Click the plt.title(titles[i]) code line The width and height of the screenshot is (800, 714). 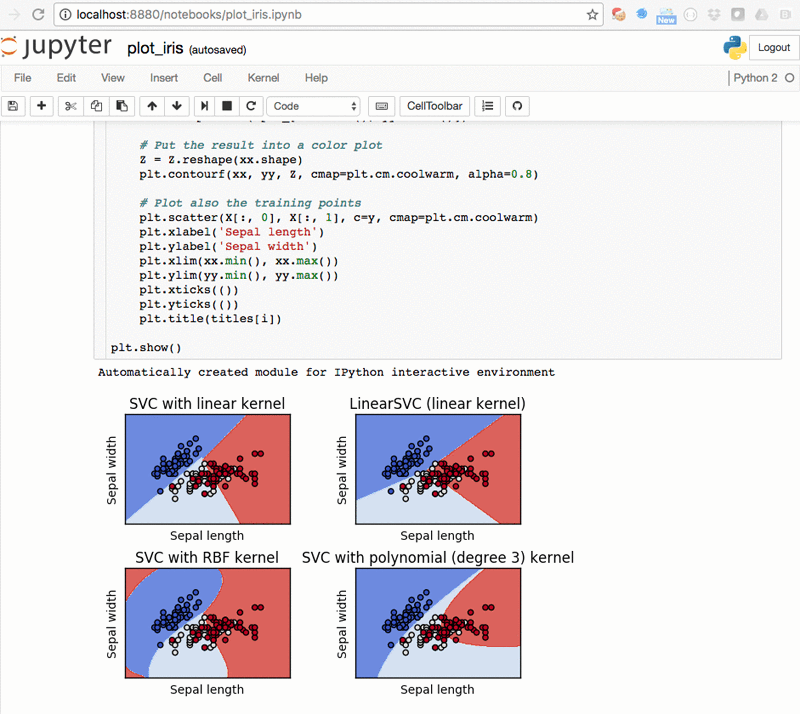coord(210,319)
